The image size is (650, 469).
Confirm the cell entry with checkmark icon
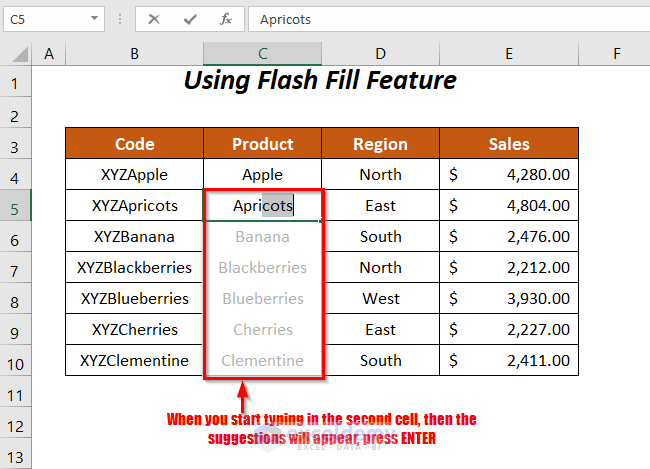[190, 19]
